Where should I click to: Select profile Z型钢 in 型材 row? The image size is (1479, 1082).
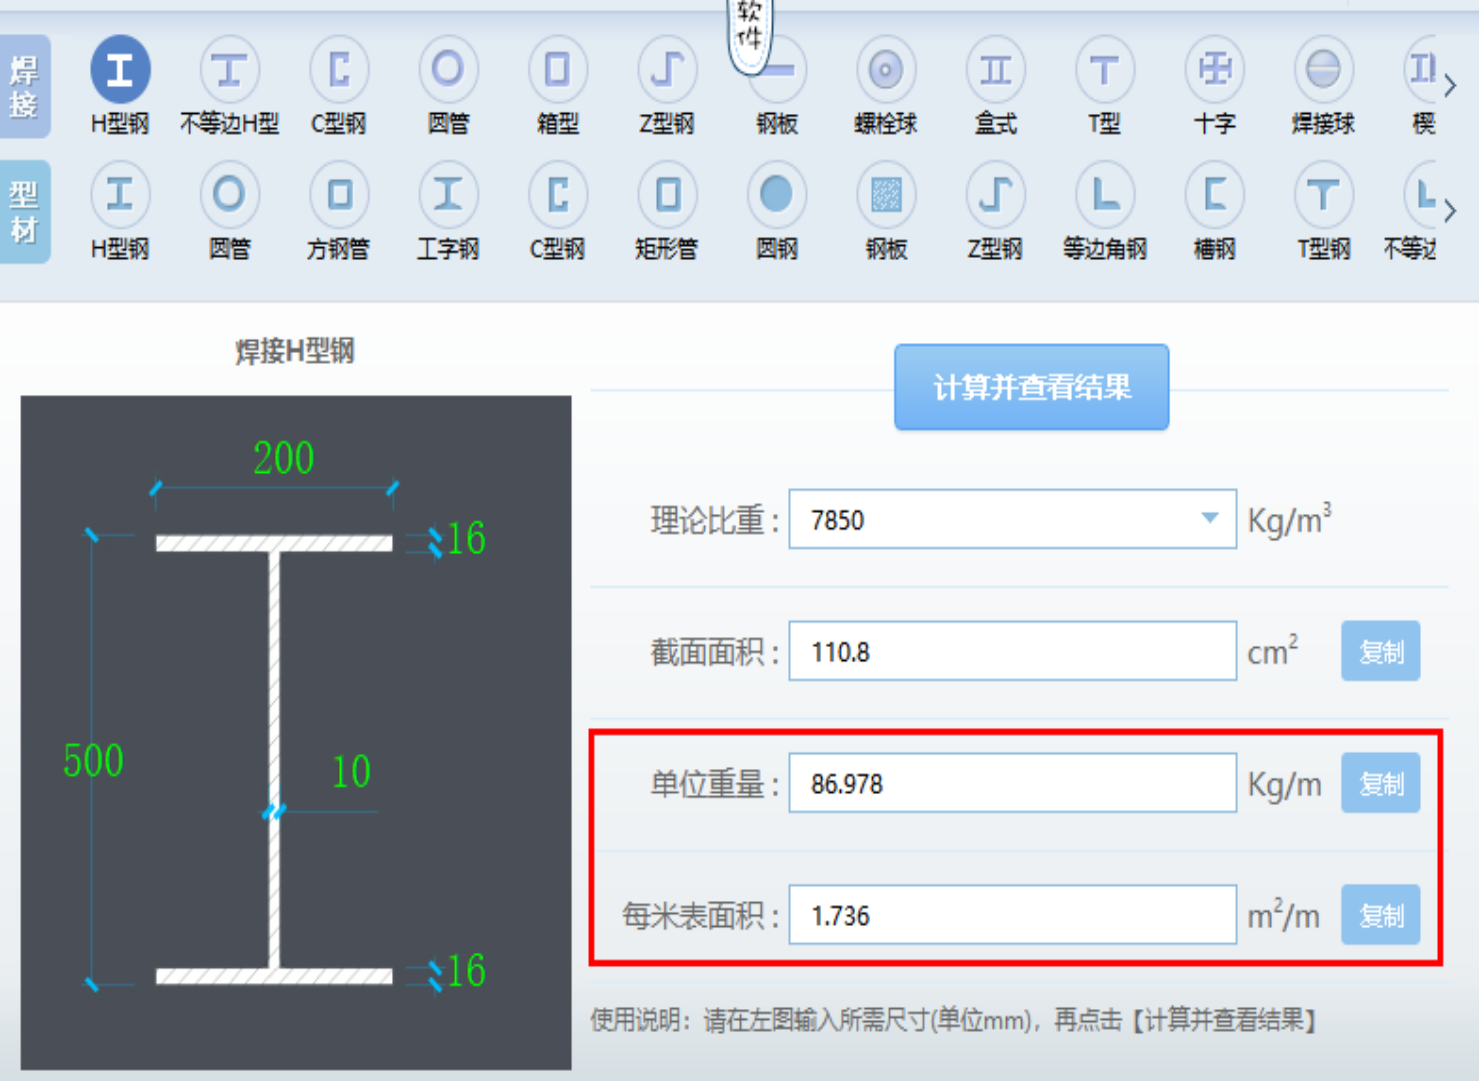[995, 195]
